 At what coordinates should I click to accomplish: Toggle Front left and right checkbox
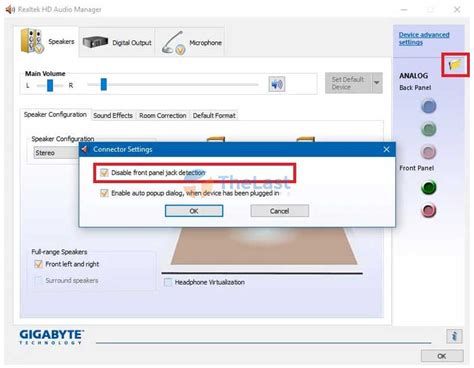(39, 264)
